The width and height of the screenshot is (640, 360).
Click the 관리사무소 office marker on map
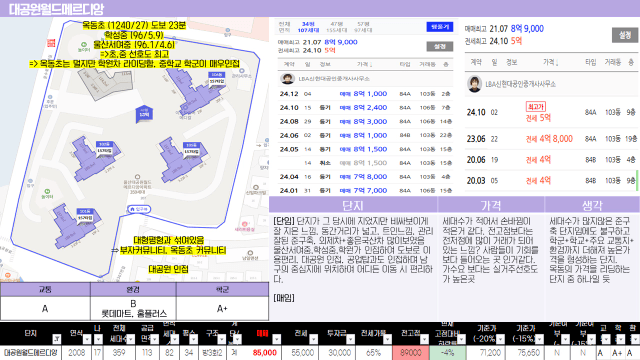coord(242,71)
